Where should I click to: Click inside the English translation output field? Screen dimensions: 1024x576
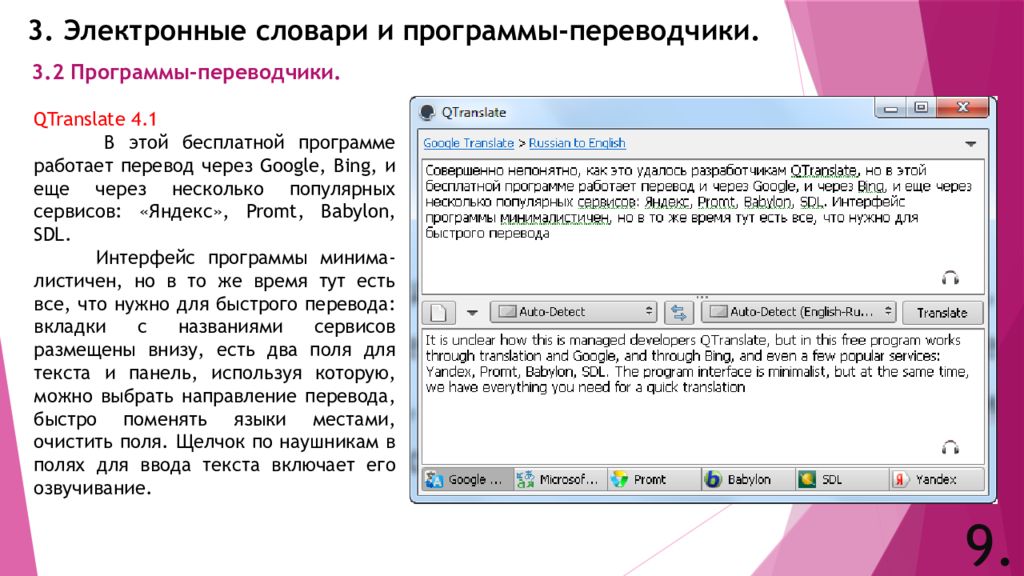(703, 396)
